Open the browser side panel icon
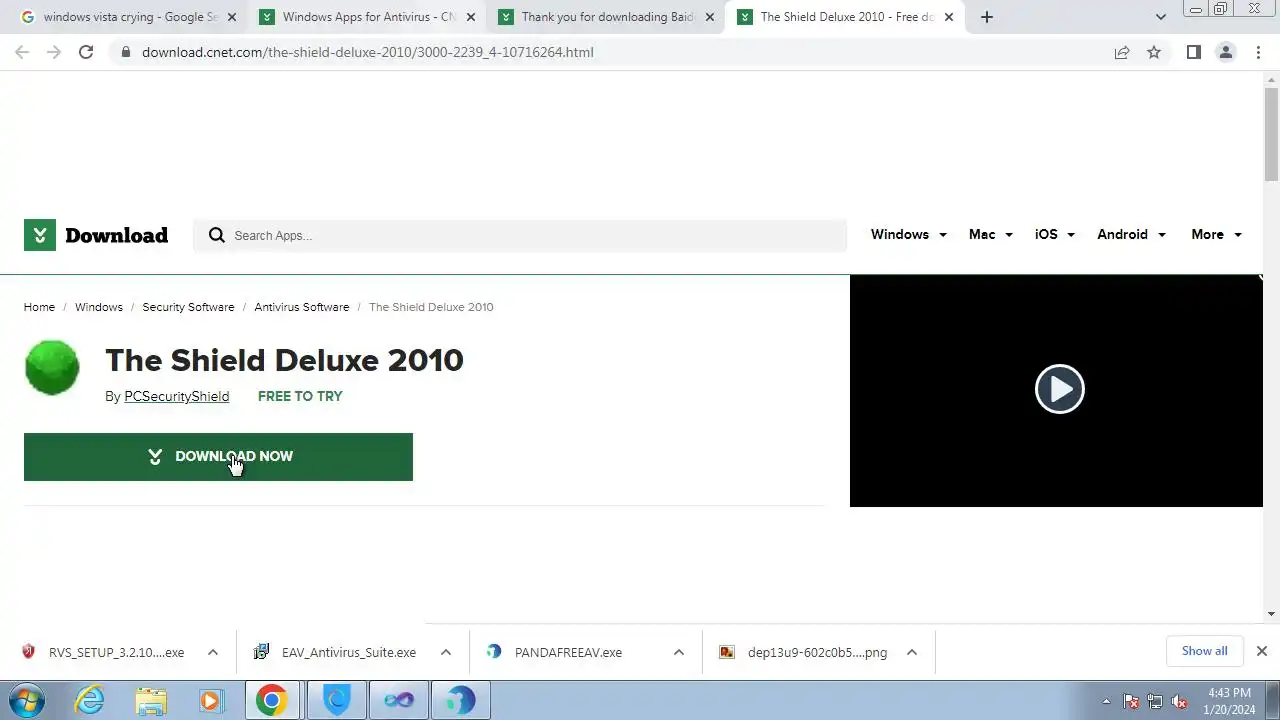This screenshot has width=1280, height=720. click(1194, 52)
